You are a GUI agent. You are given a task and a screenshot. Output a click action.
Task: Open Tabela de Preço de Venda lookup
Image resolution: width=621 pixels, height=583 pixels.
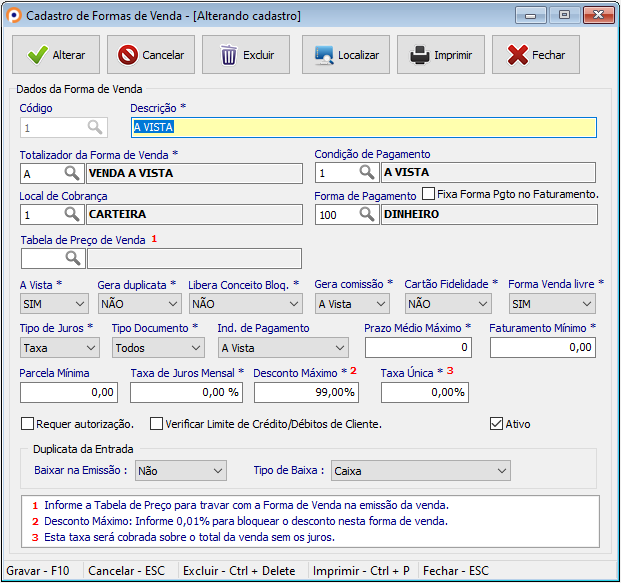tap(72, 259)
